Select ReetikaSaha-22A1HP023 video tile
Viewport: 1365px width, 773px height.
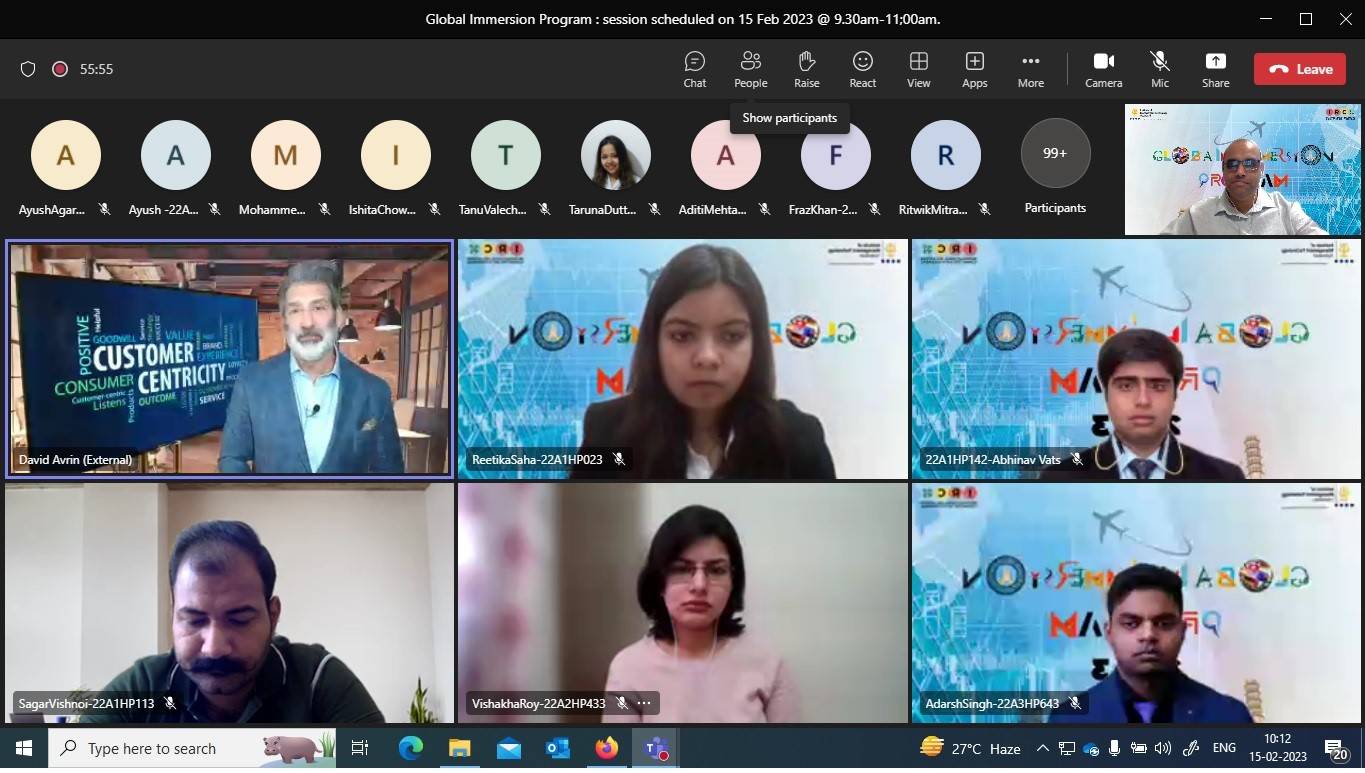tap(683, 359)
